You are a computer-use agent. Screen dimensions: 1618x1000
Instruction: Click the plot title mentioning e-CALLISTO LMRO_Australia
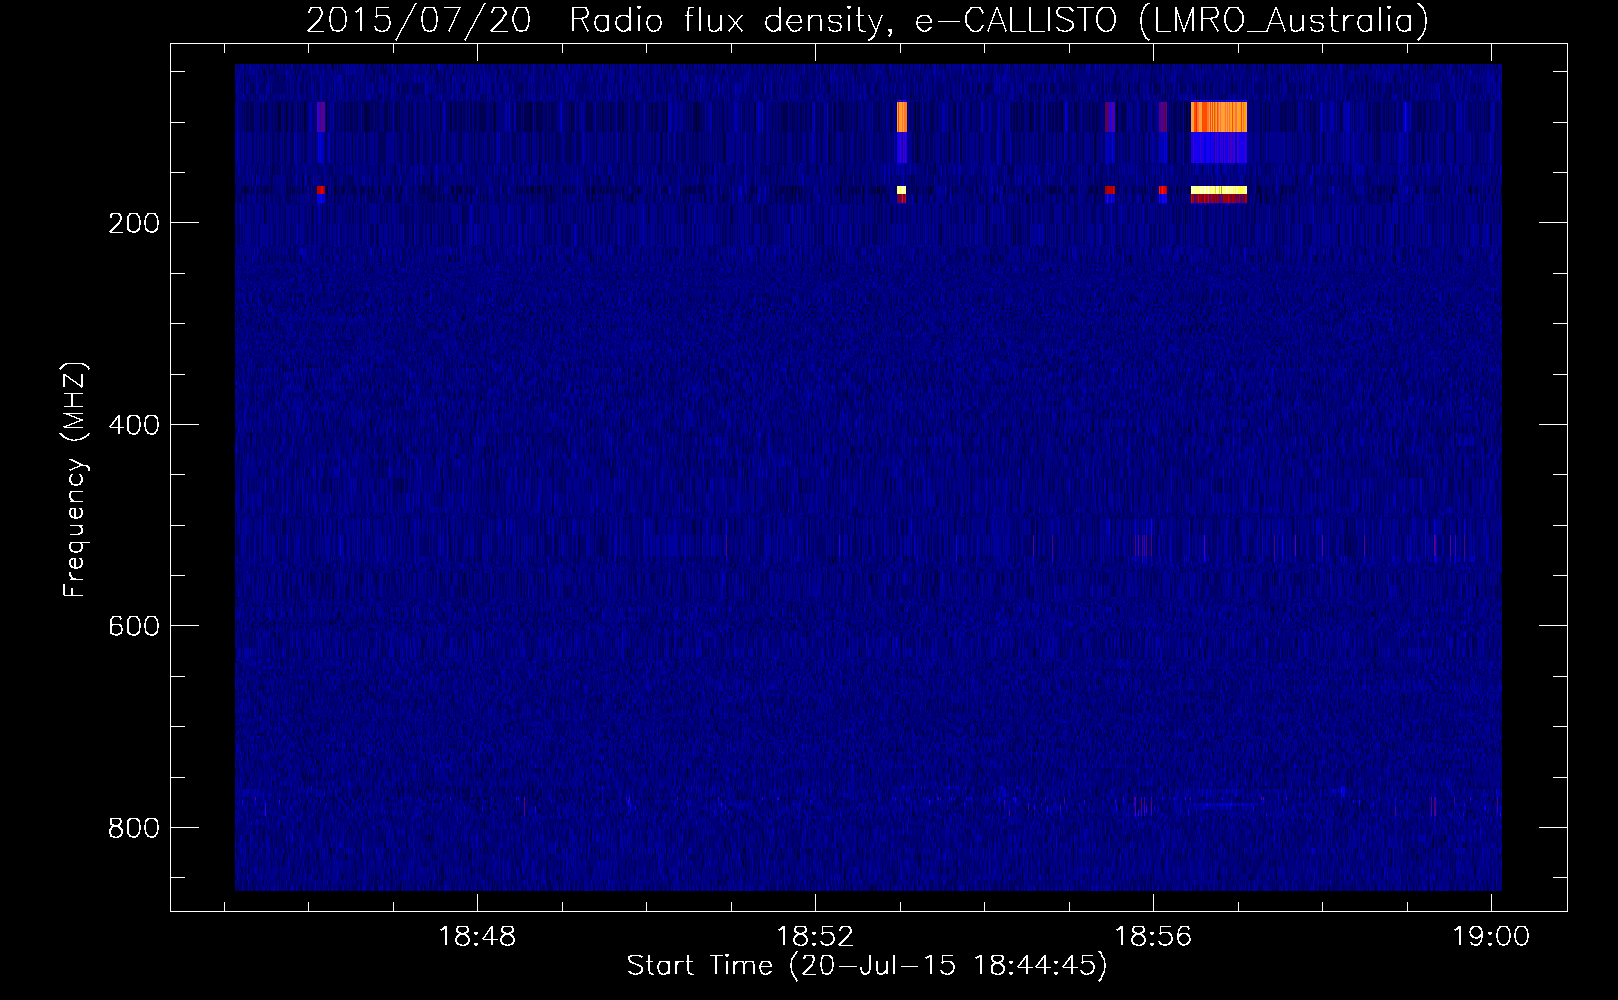pyautogui.click(x=867, y=20)
